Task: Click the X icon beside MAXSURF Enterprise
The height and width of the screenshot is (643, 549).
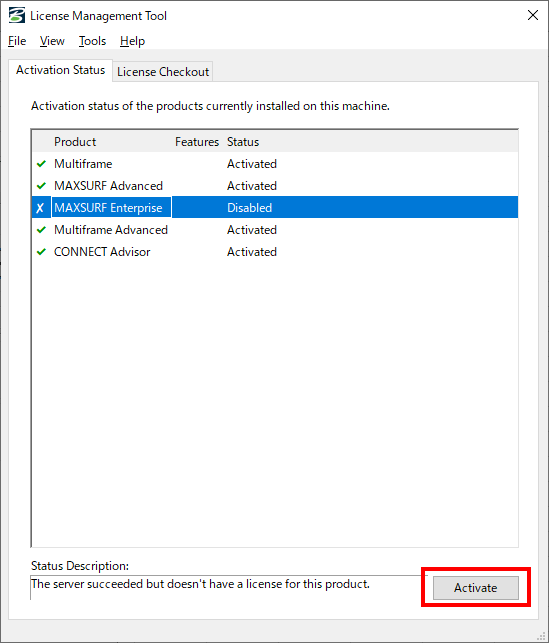Action: coord(40,208)
